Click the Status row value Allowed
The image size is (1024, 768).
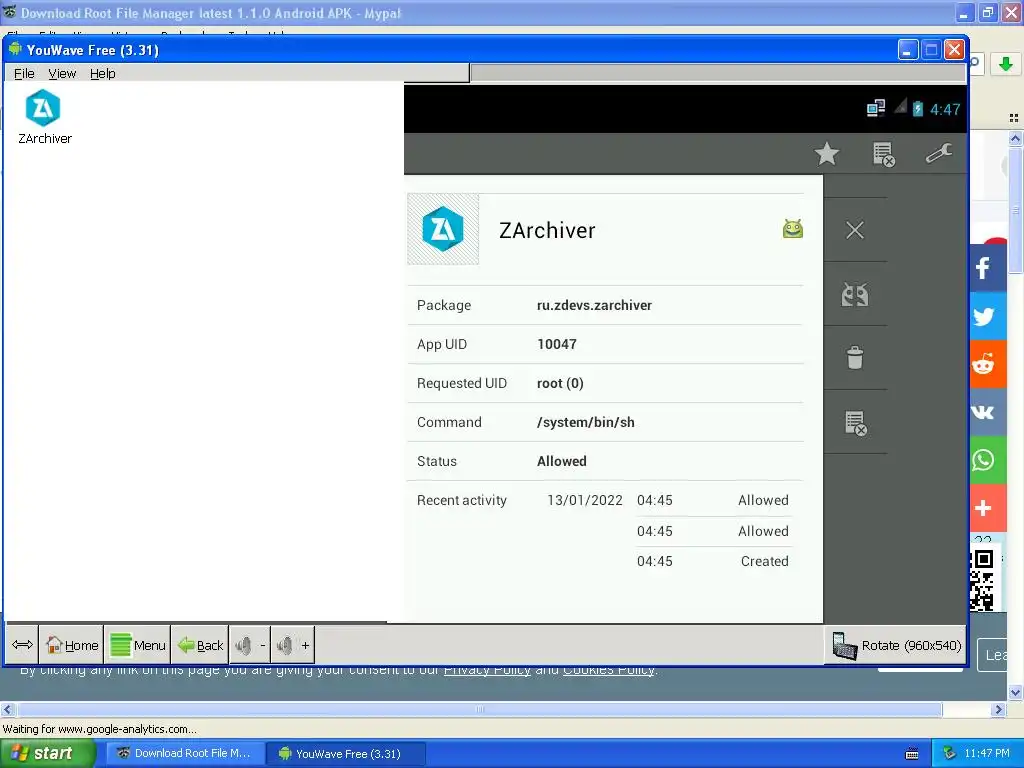click(x=562, y=461)
